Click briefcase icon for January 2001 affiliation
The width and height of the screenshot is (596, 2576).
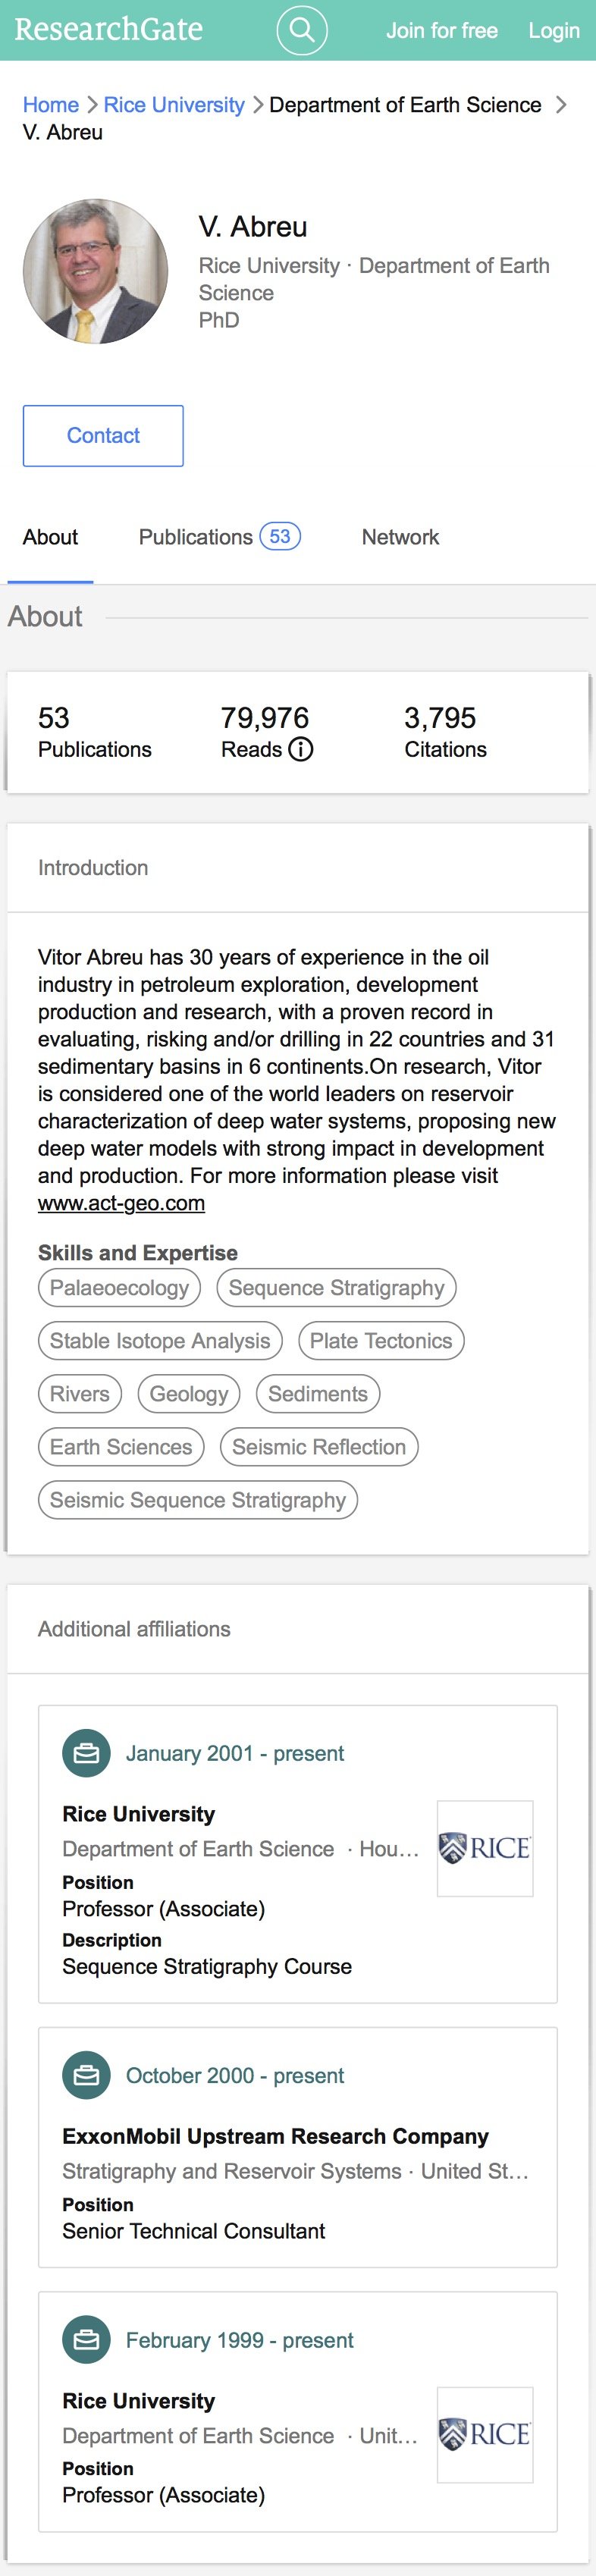[86, 1753]
